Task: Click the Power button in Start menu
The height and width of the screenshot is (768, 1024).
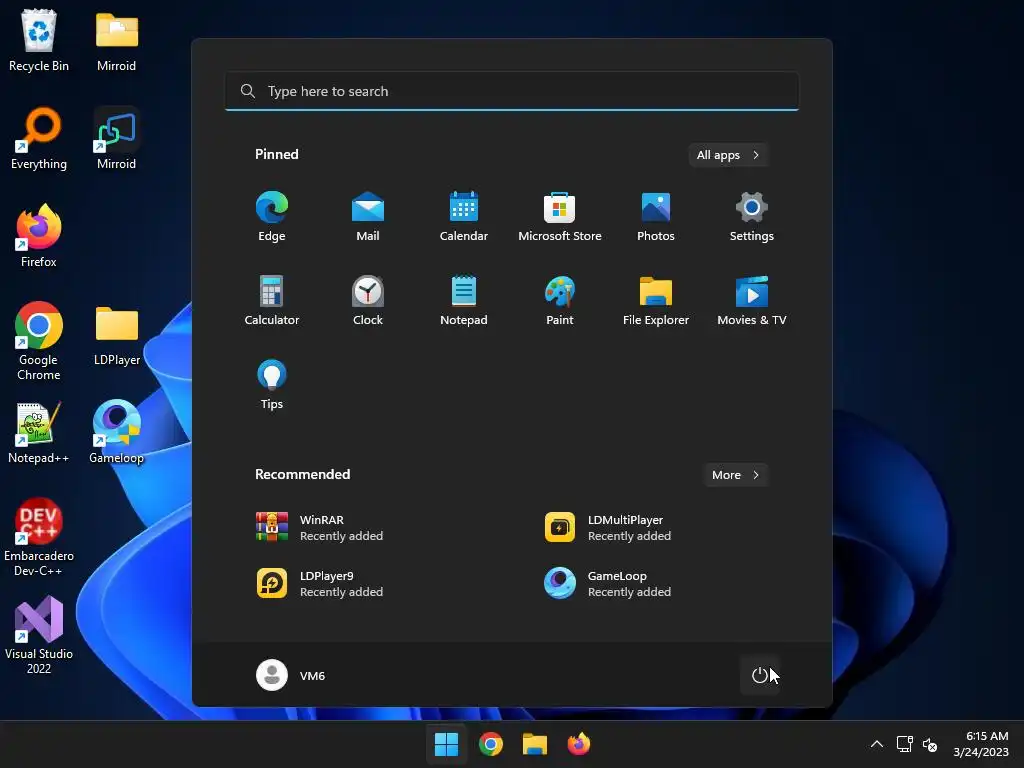Action: (760, 675)
